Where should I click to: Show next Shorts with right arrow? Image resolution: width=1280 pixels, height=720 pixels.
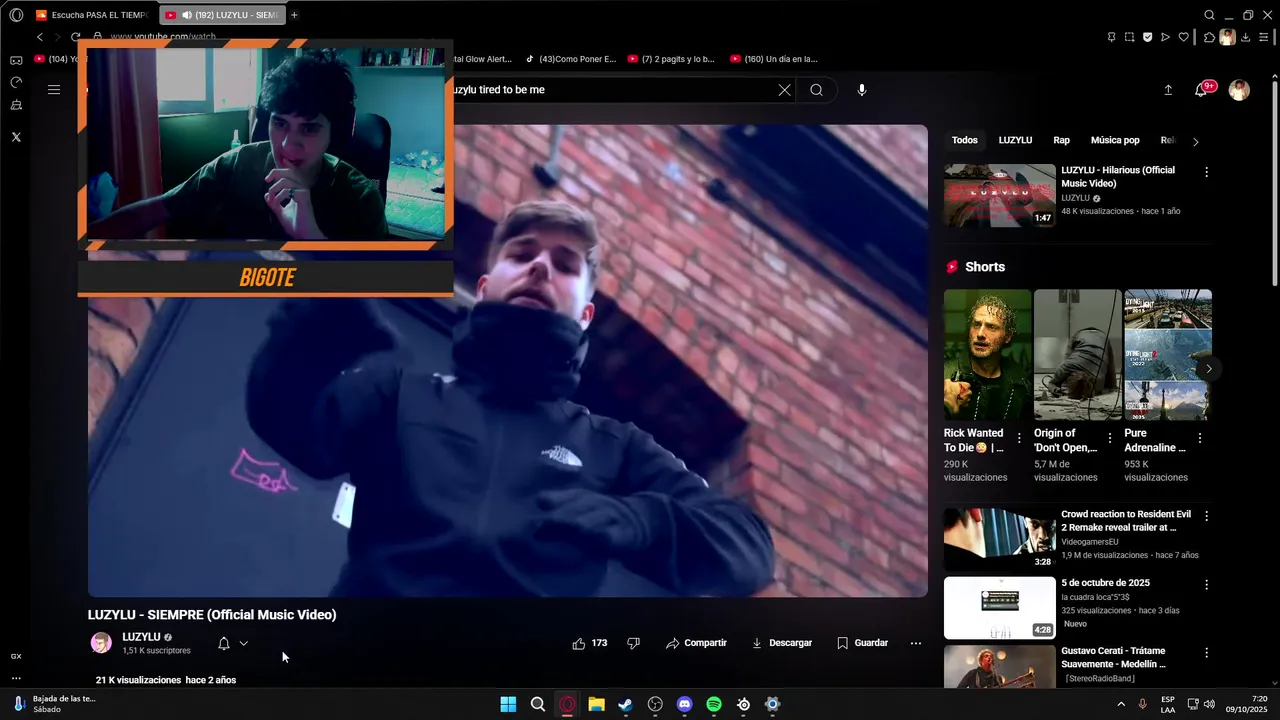(1208, 368)
